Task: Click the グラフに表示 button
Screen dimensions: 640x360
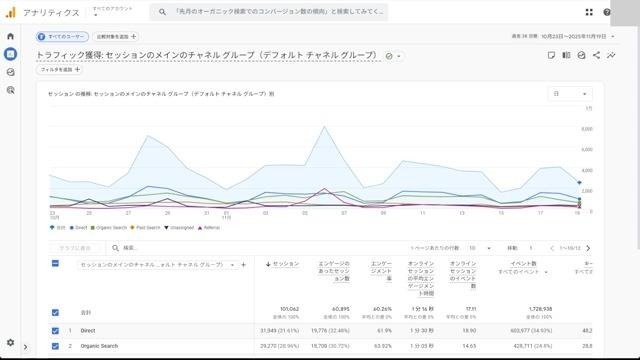Action: pos(75,248)
